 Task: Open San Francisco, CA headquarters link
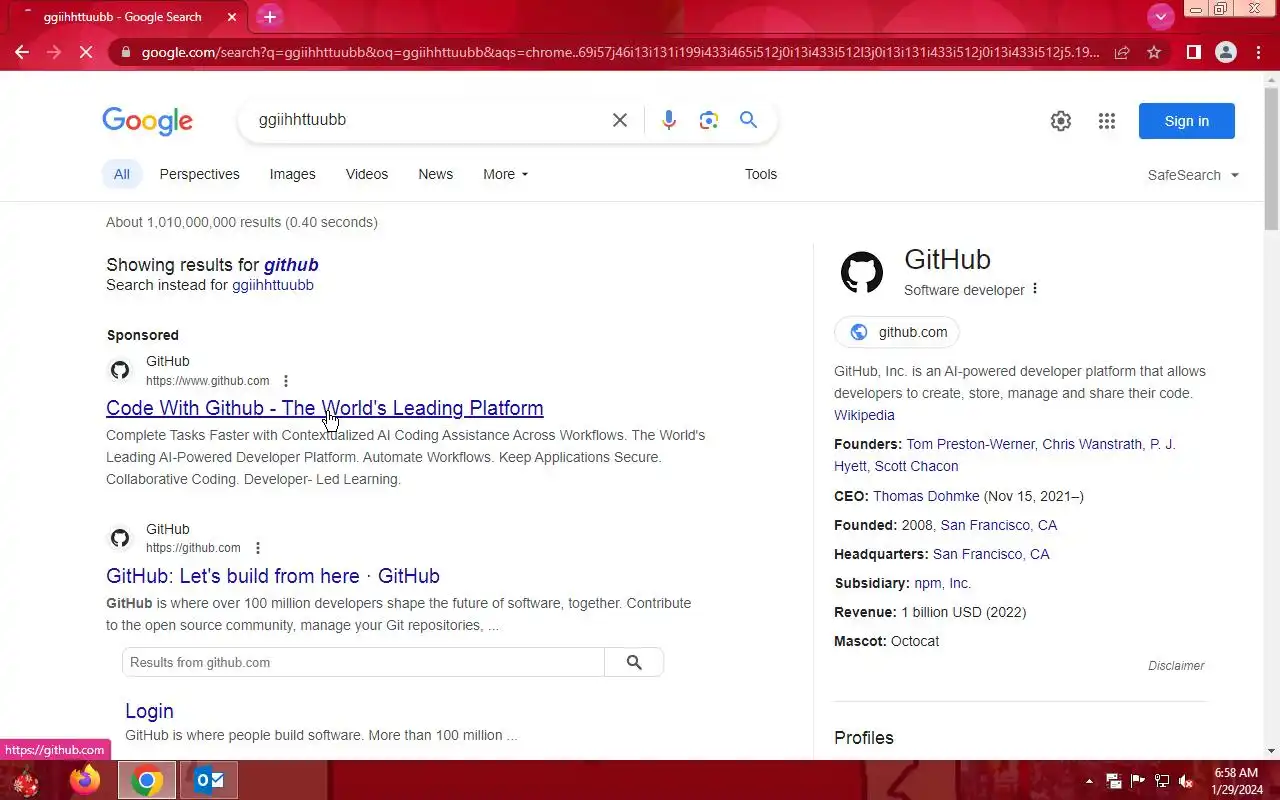[991, 554]
